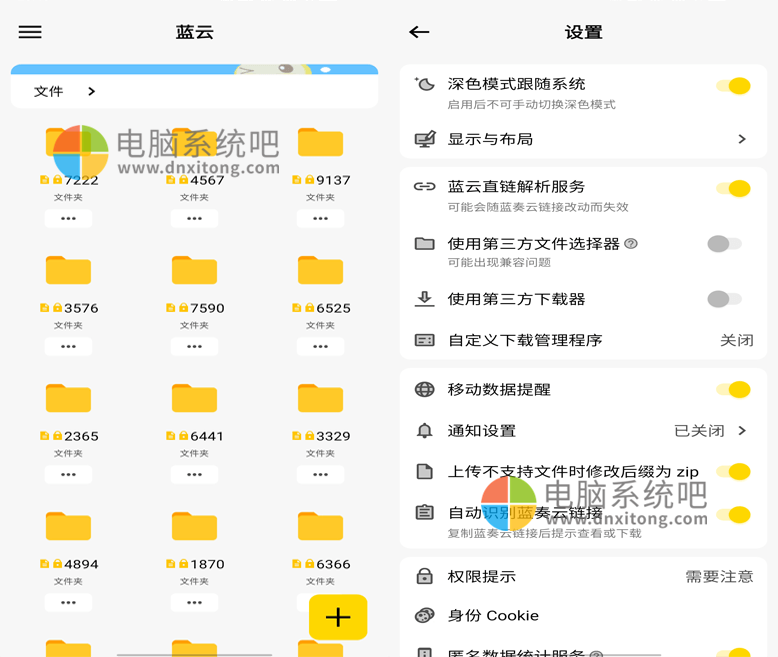Enable 使用第三方文件选择器 switch
This screenshot has width=778, height=657.
(x=725, y=244)
